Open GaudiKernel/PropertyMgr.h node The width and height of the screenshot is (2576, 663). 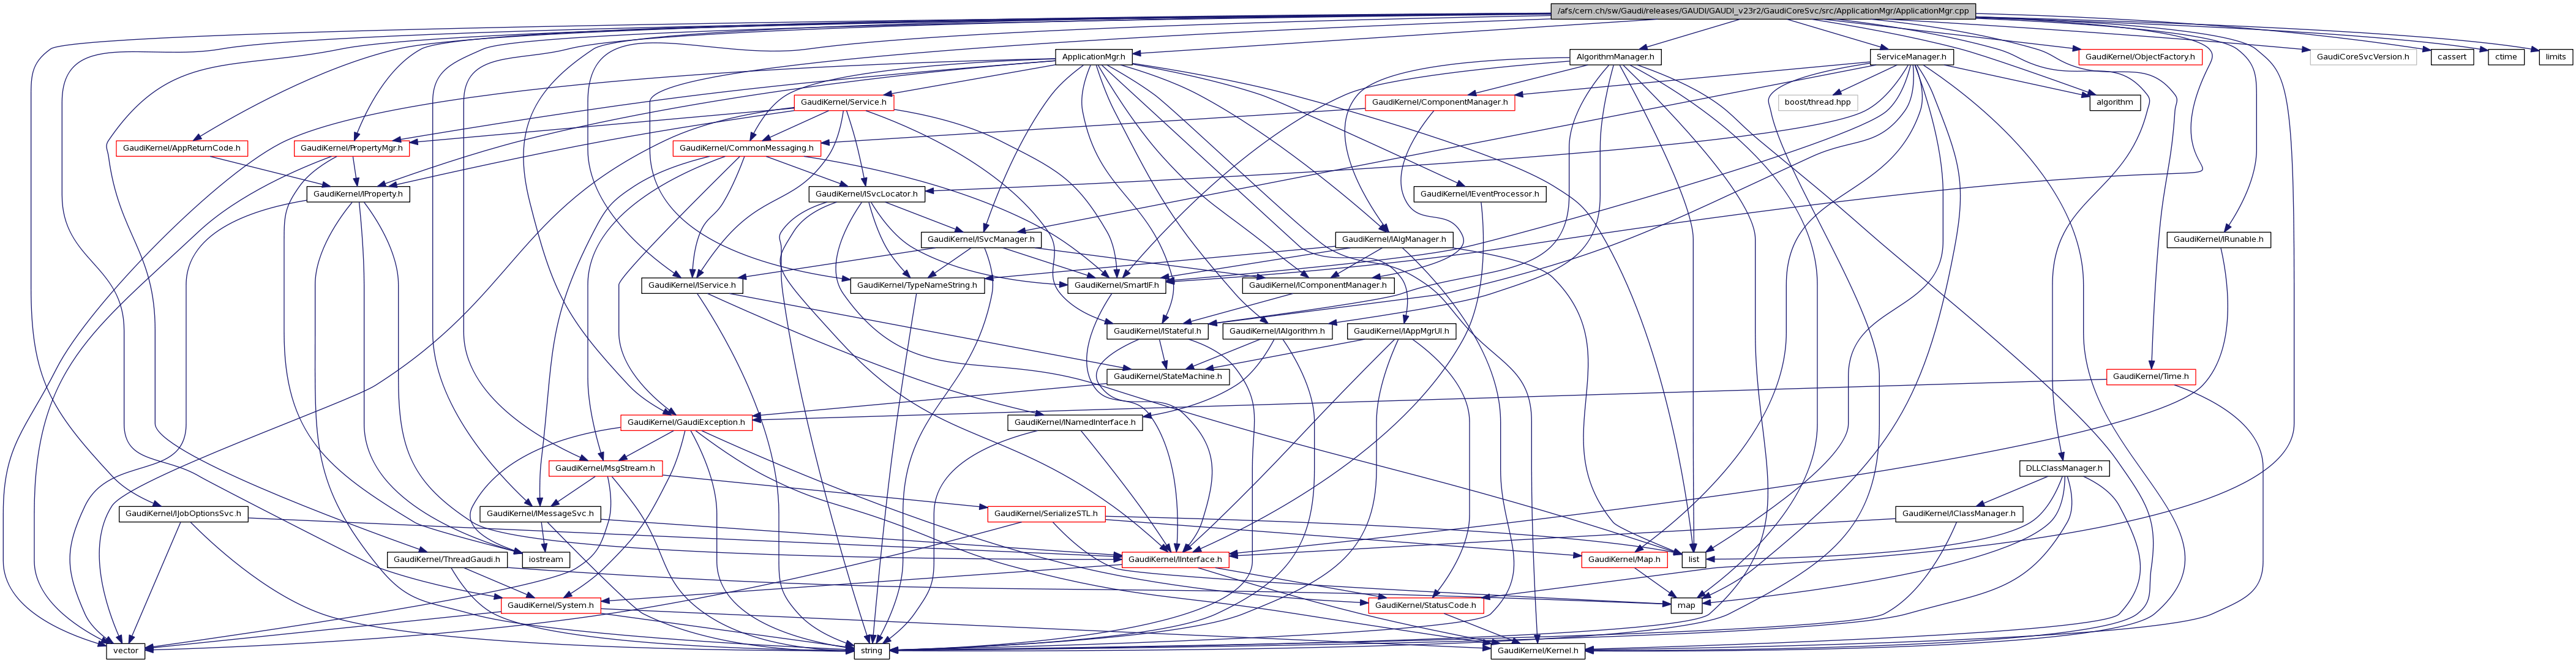click(x=351, y=148)
